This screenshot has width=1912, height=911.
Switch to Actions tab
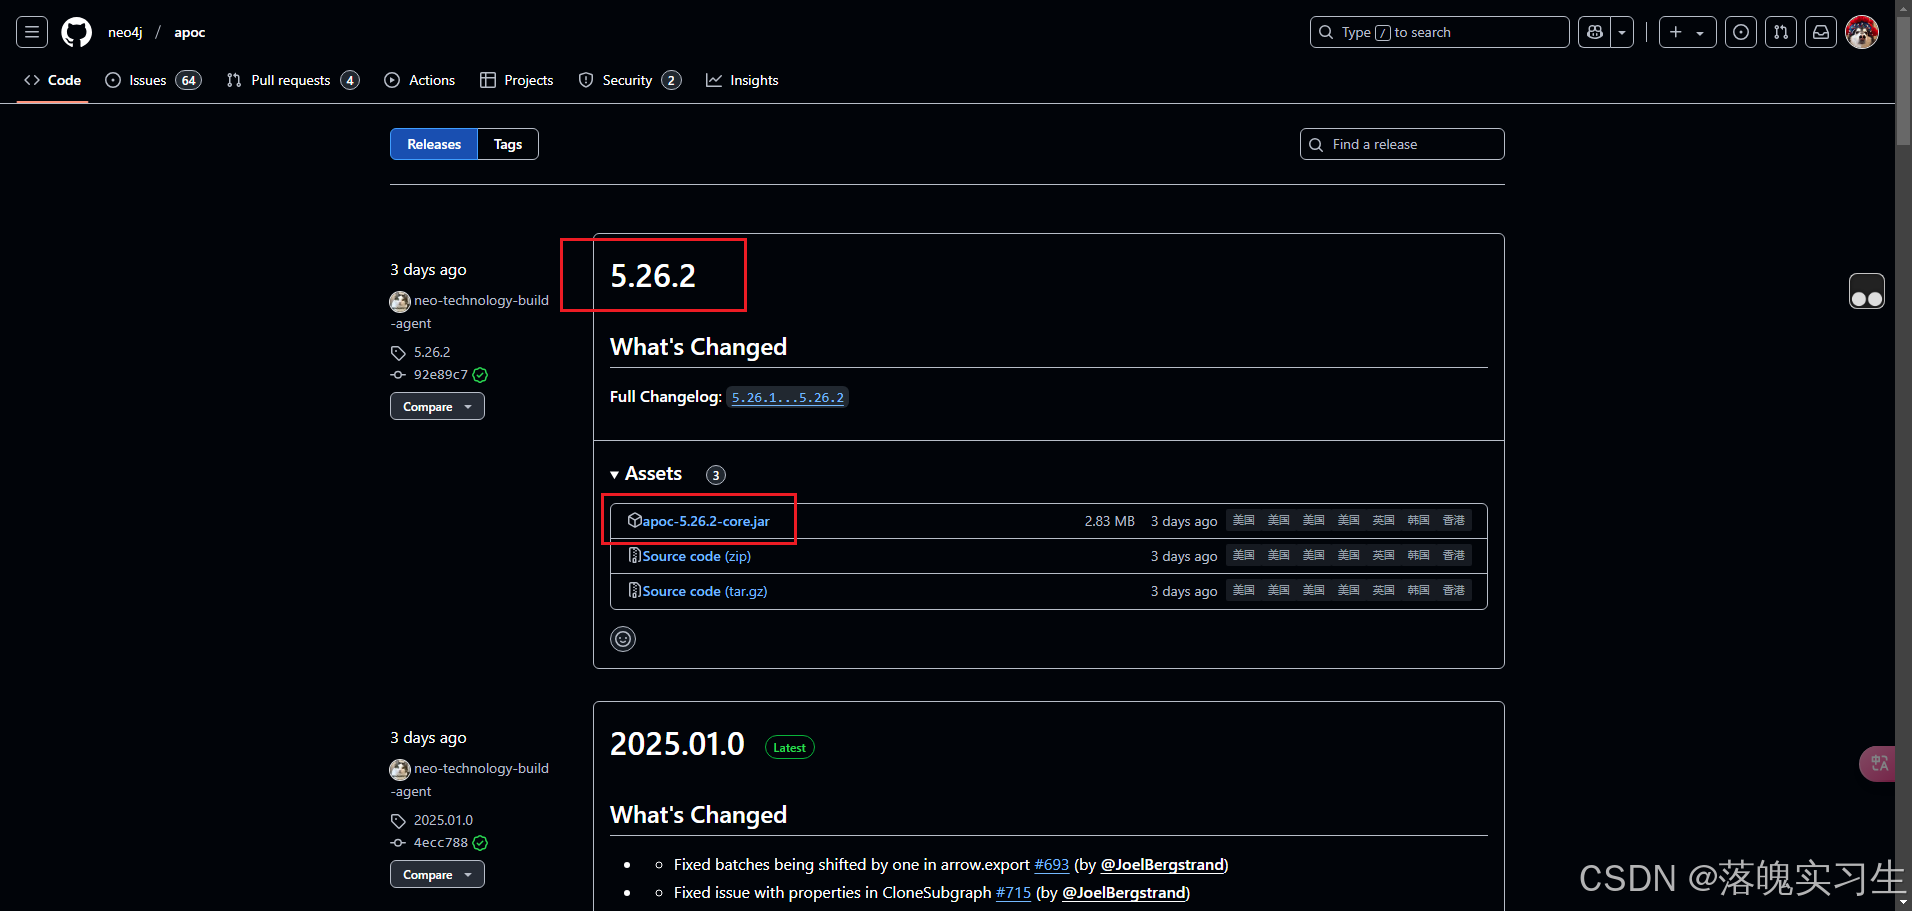coord(420,80)
